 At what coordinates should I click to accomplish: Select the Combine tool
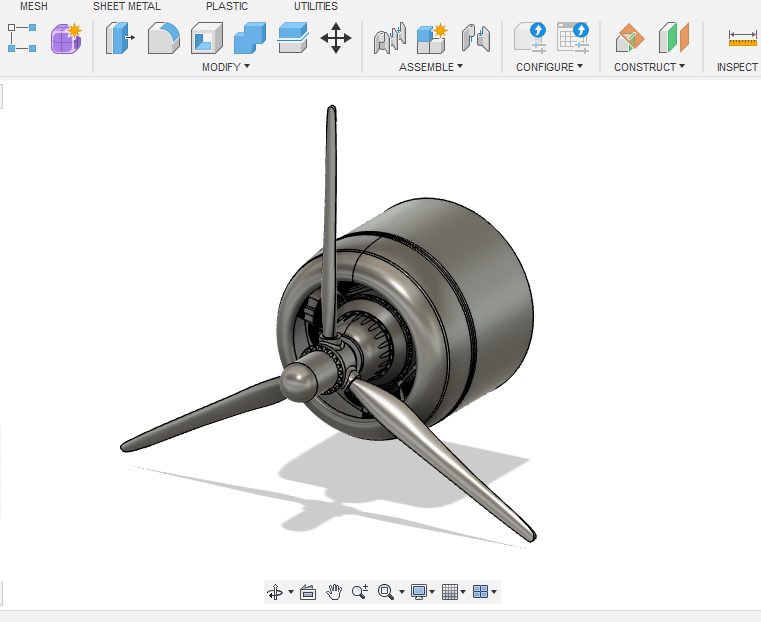click(x=250, y=38)
